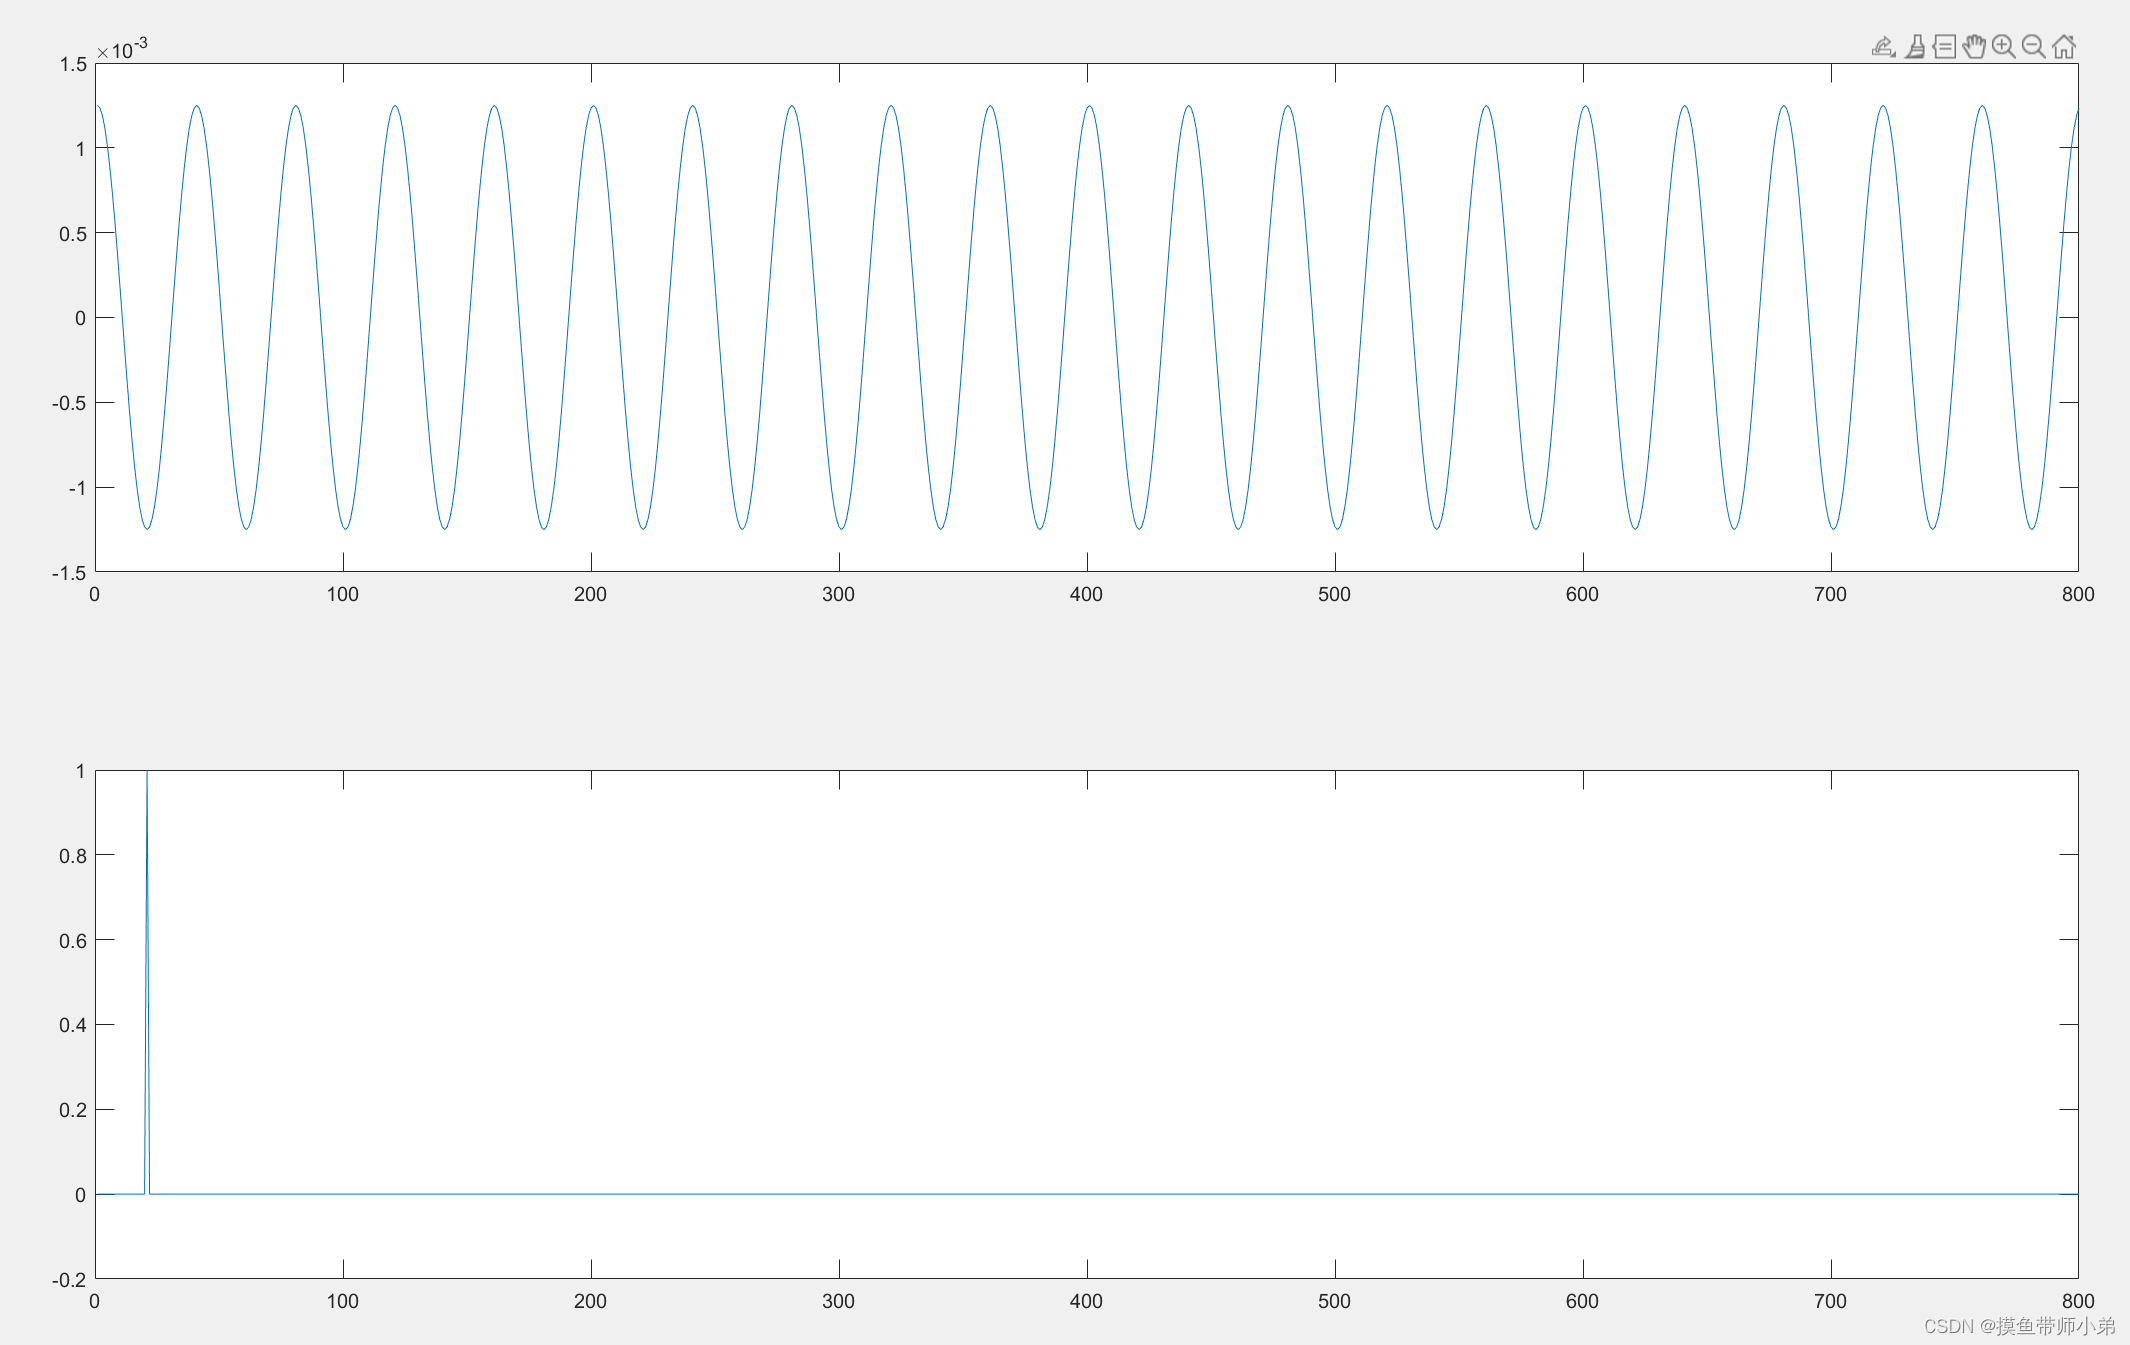
Task: Activate the zoom in magnifier
Action: pyautogui.click(x=2003, y=47)
